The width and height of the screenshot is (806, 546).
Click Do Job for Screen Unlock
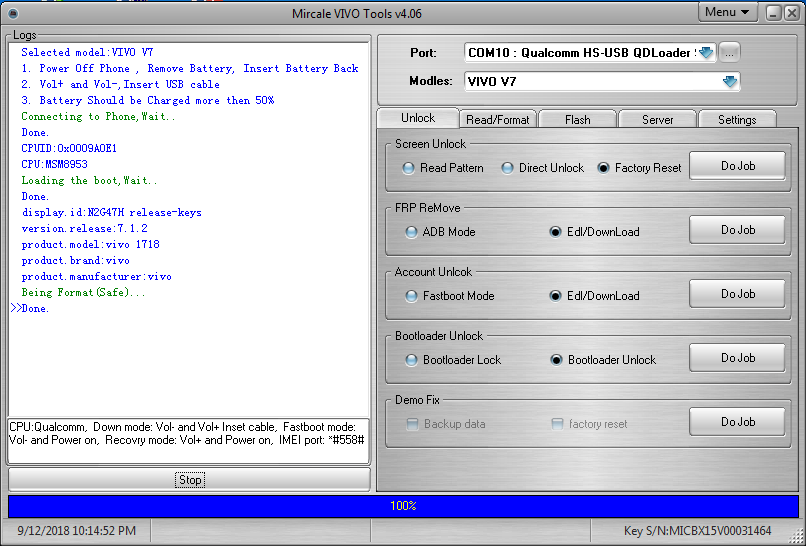tap(737, 166)
